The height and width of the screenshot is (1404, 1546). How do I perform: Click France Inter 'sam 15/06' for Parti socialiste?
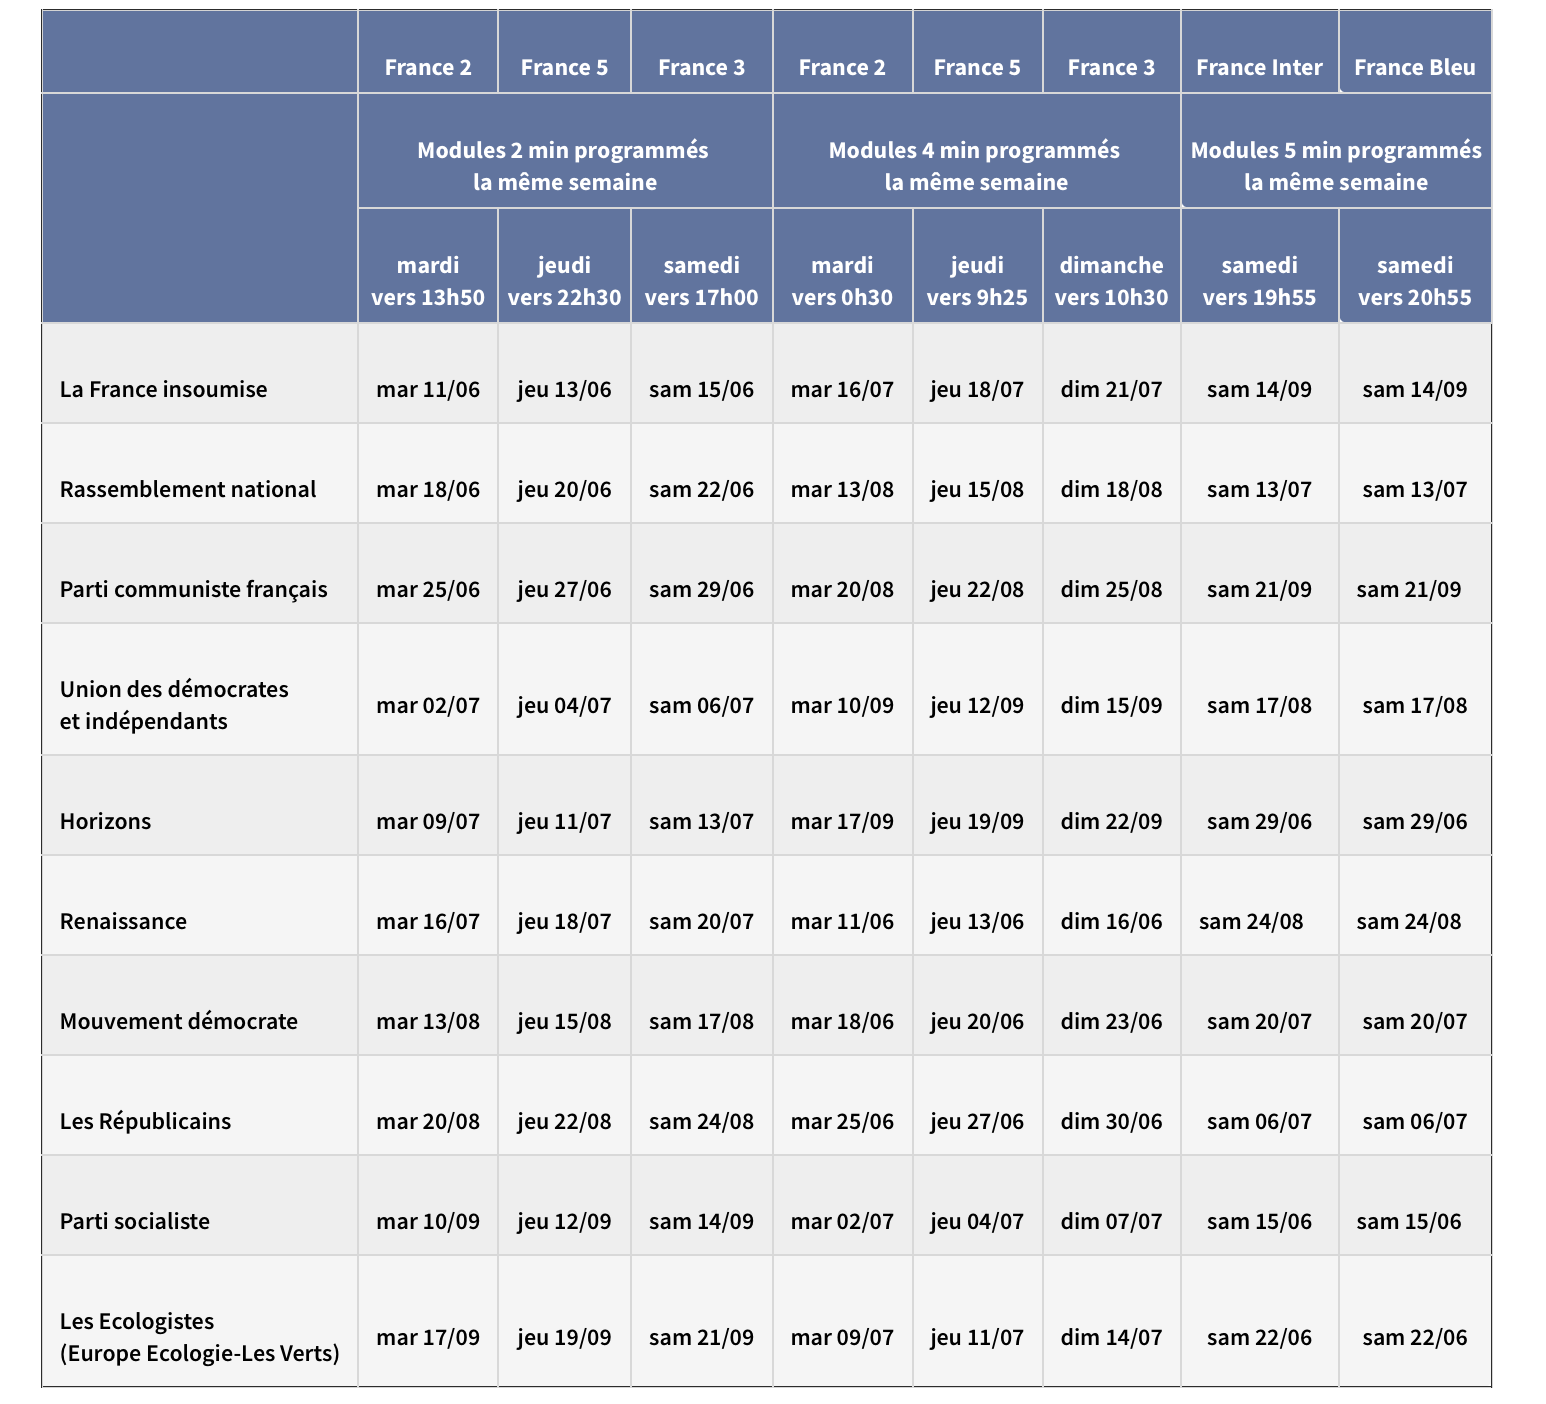1259,1221
